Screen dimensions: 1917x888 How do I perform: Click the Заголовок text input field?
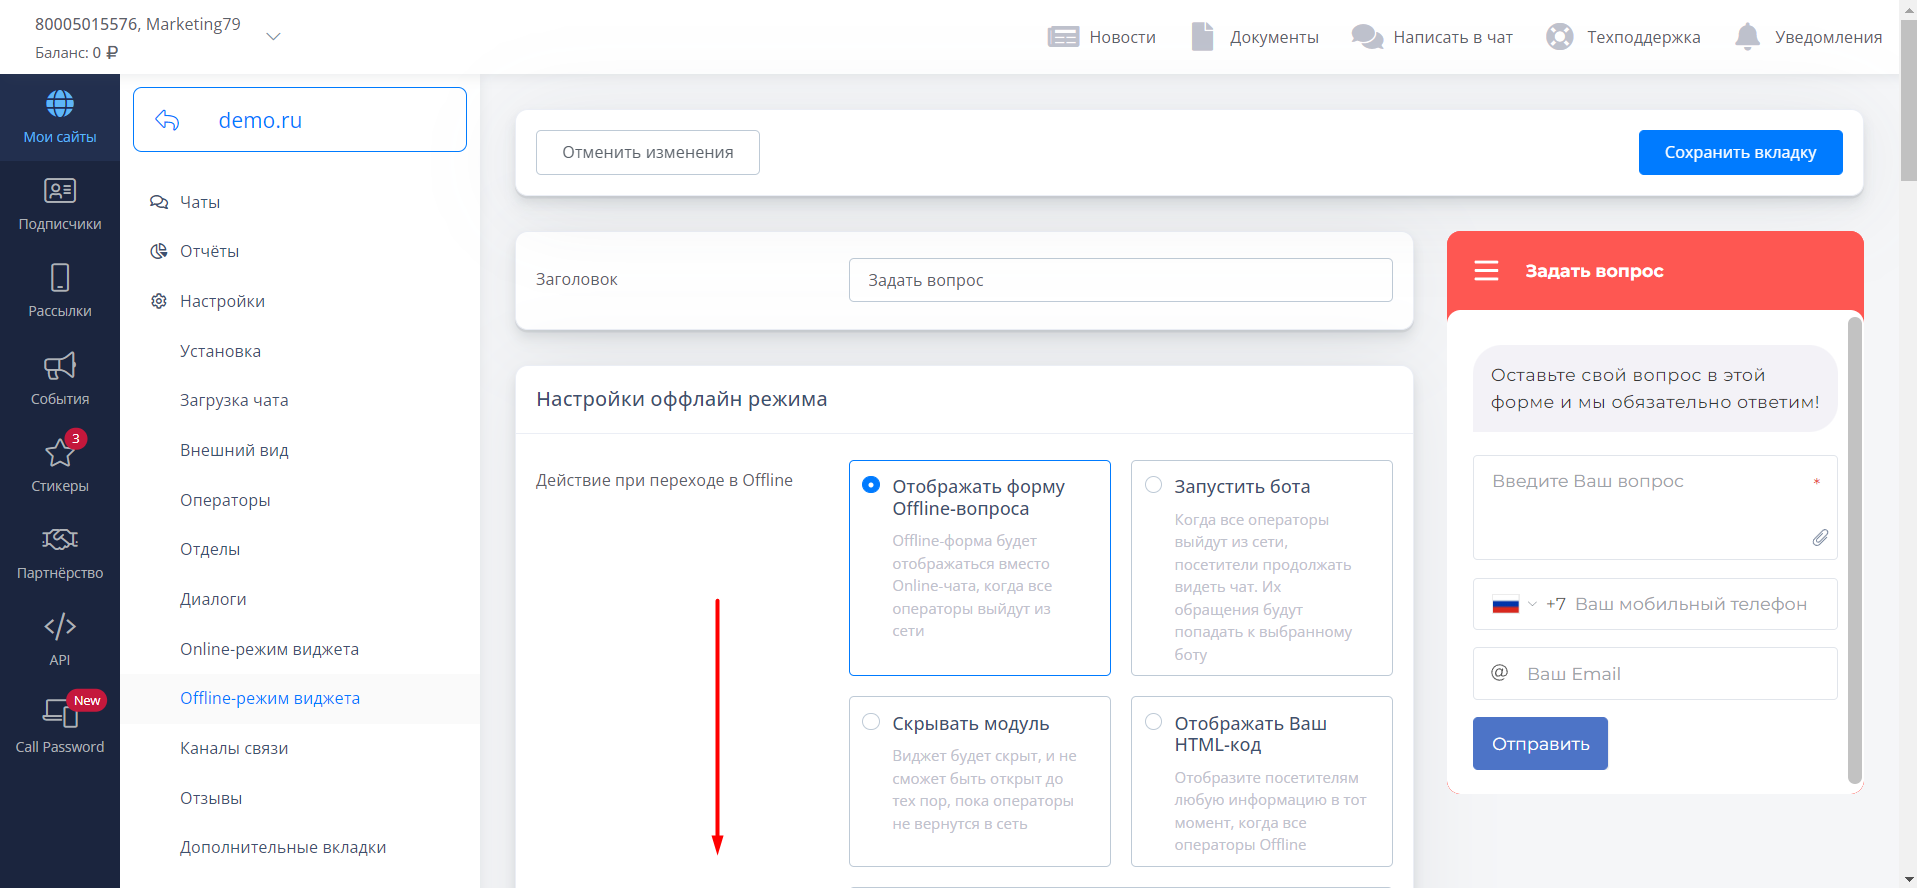click(1120, 280)
